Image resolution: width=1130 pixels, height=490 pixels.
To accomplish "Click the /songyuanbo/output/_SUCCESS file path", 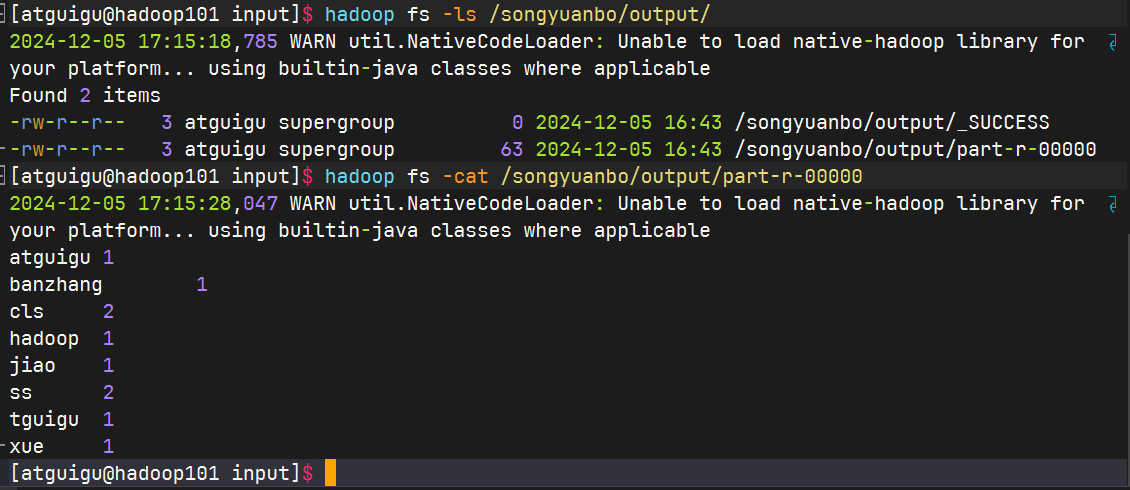I will click(891, 123).
